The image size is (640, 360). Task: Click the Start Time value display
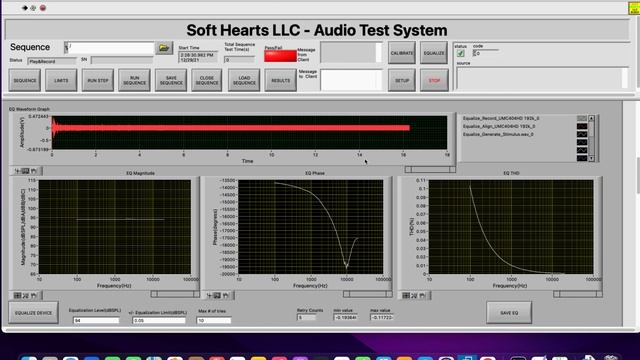[x=198, y=57]
